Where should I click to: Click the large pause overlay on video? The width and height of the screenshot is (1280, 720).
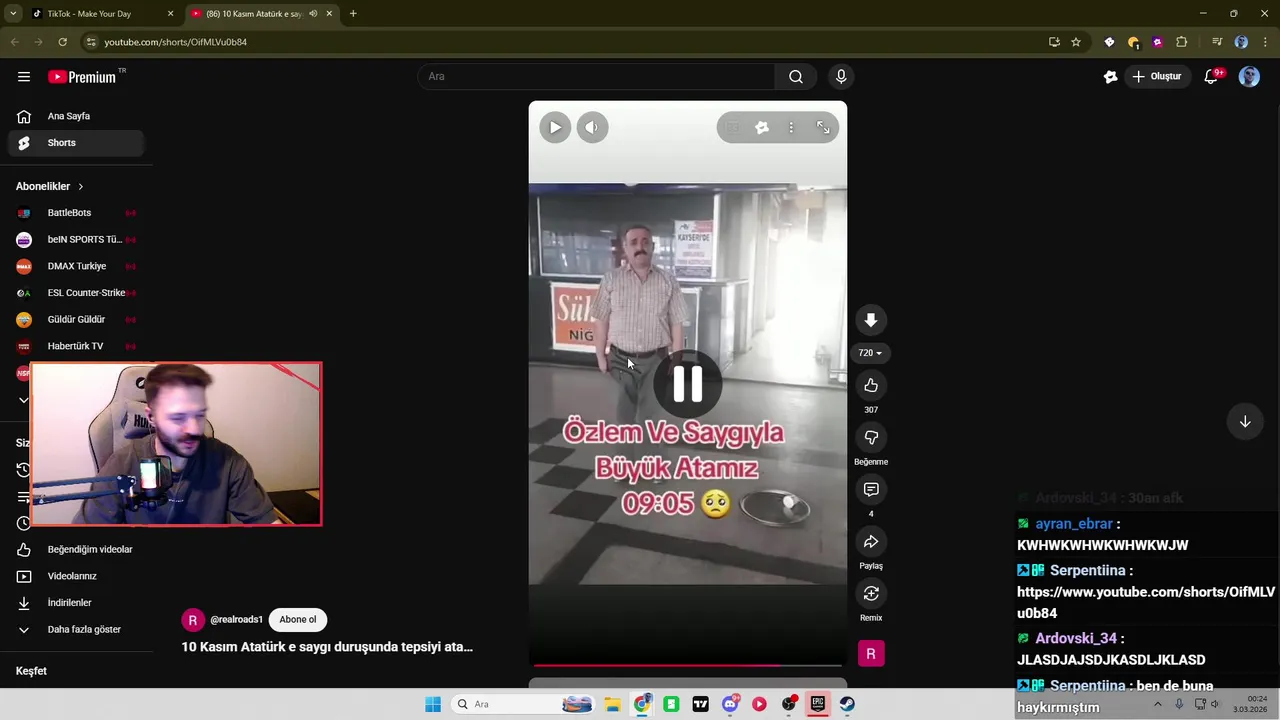pos(688,383)
